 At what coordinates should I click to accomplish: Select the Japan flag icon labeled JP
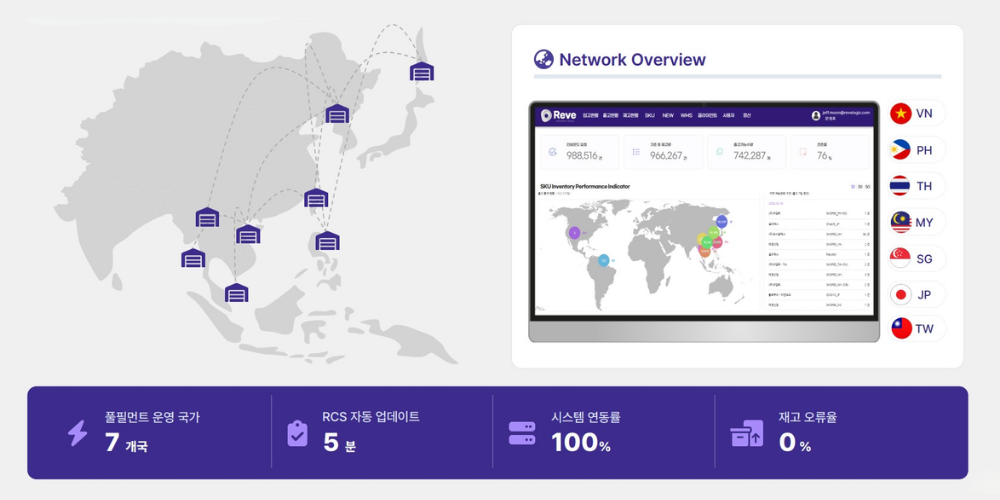point(901,295)
